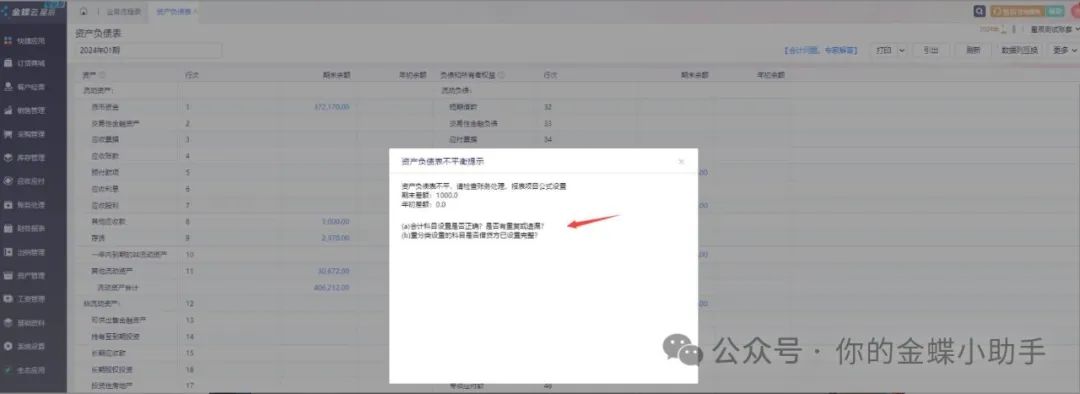
Task: Expand the 打印 dropdown arrow
Action: (x=901, y=50)
